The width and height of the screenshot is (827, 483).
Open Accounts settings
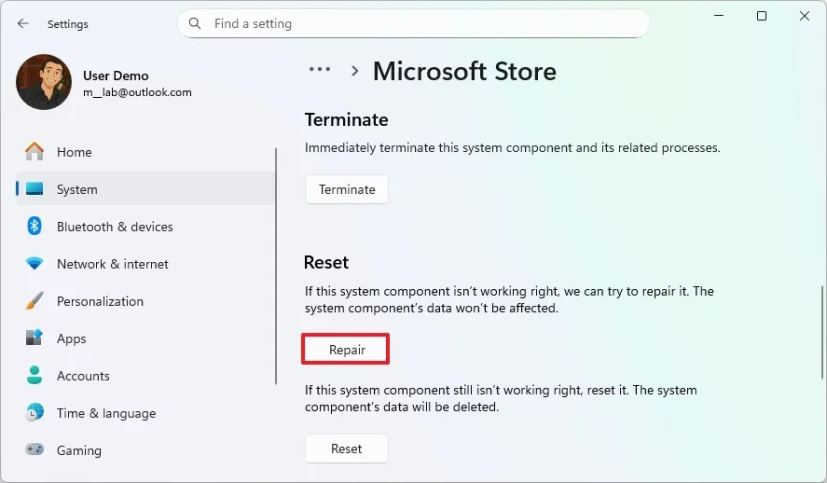(x=146, y=376)
